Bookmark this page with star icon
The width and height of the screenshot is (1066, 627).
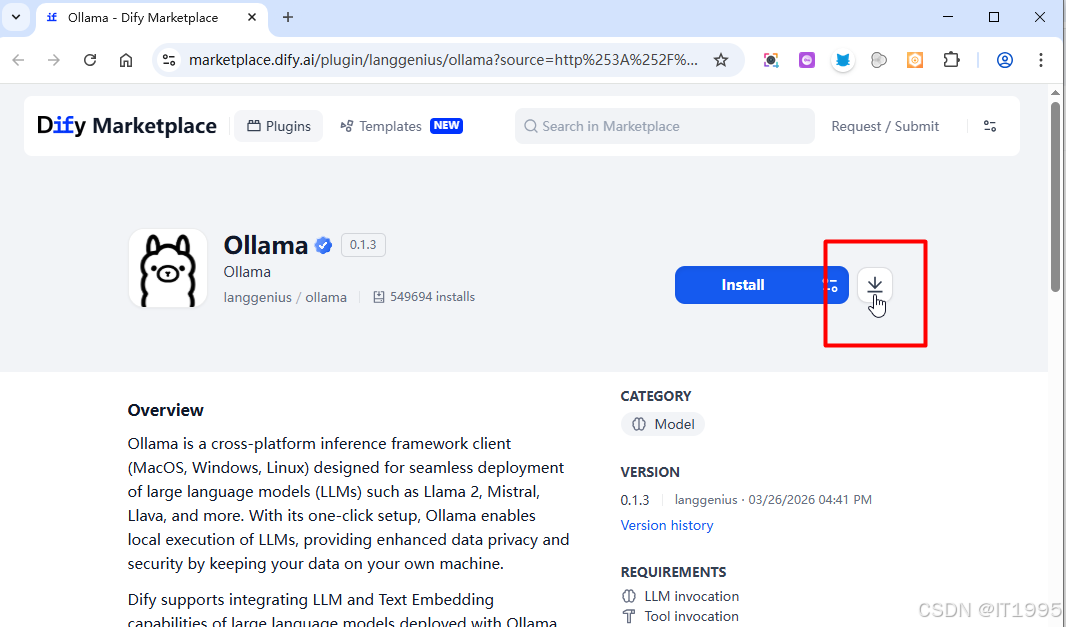721,60
